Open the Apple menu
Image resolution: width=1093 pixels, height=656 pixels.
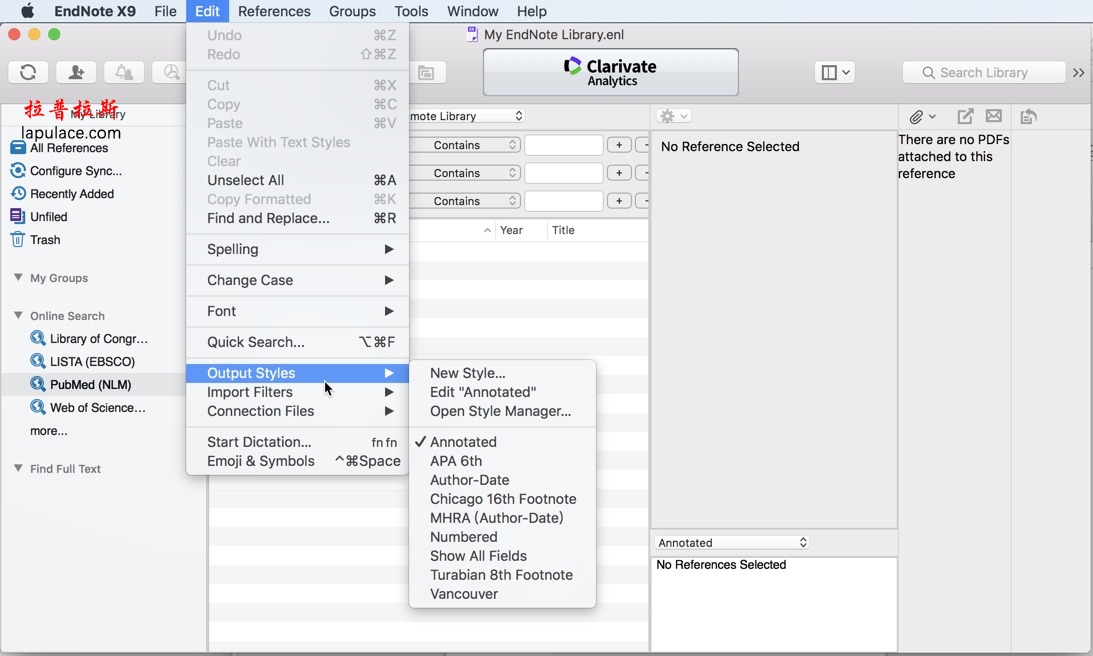pos(26,11)
